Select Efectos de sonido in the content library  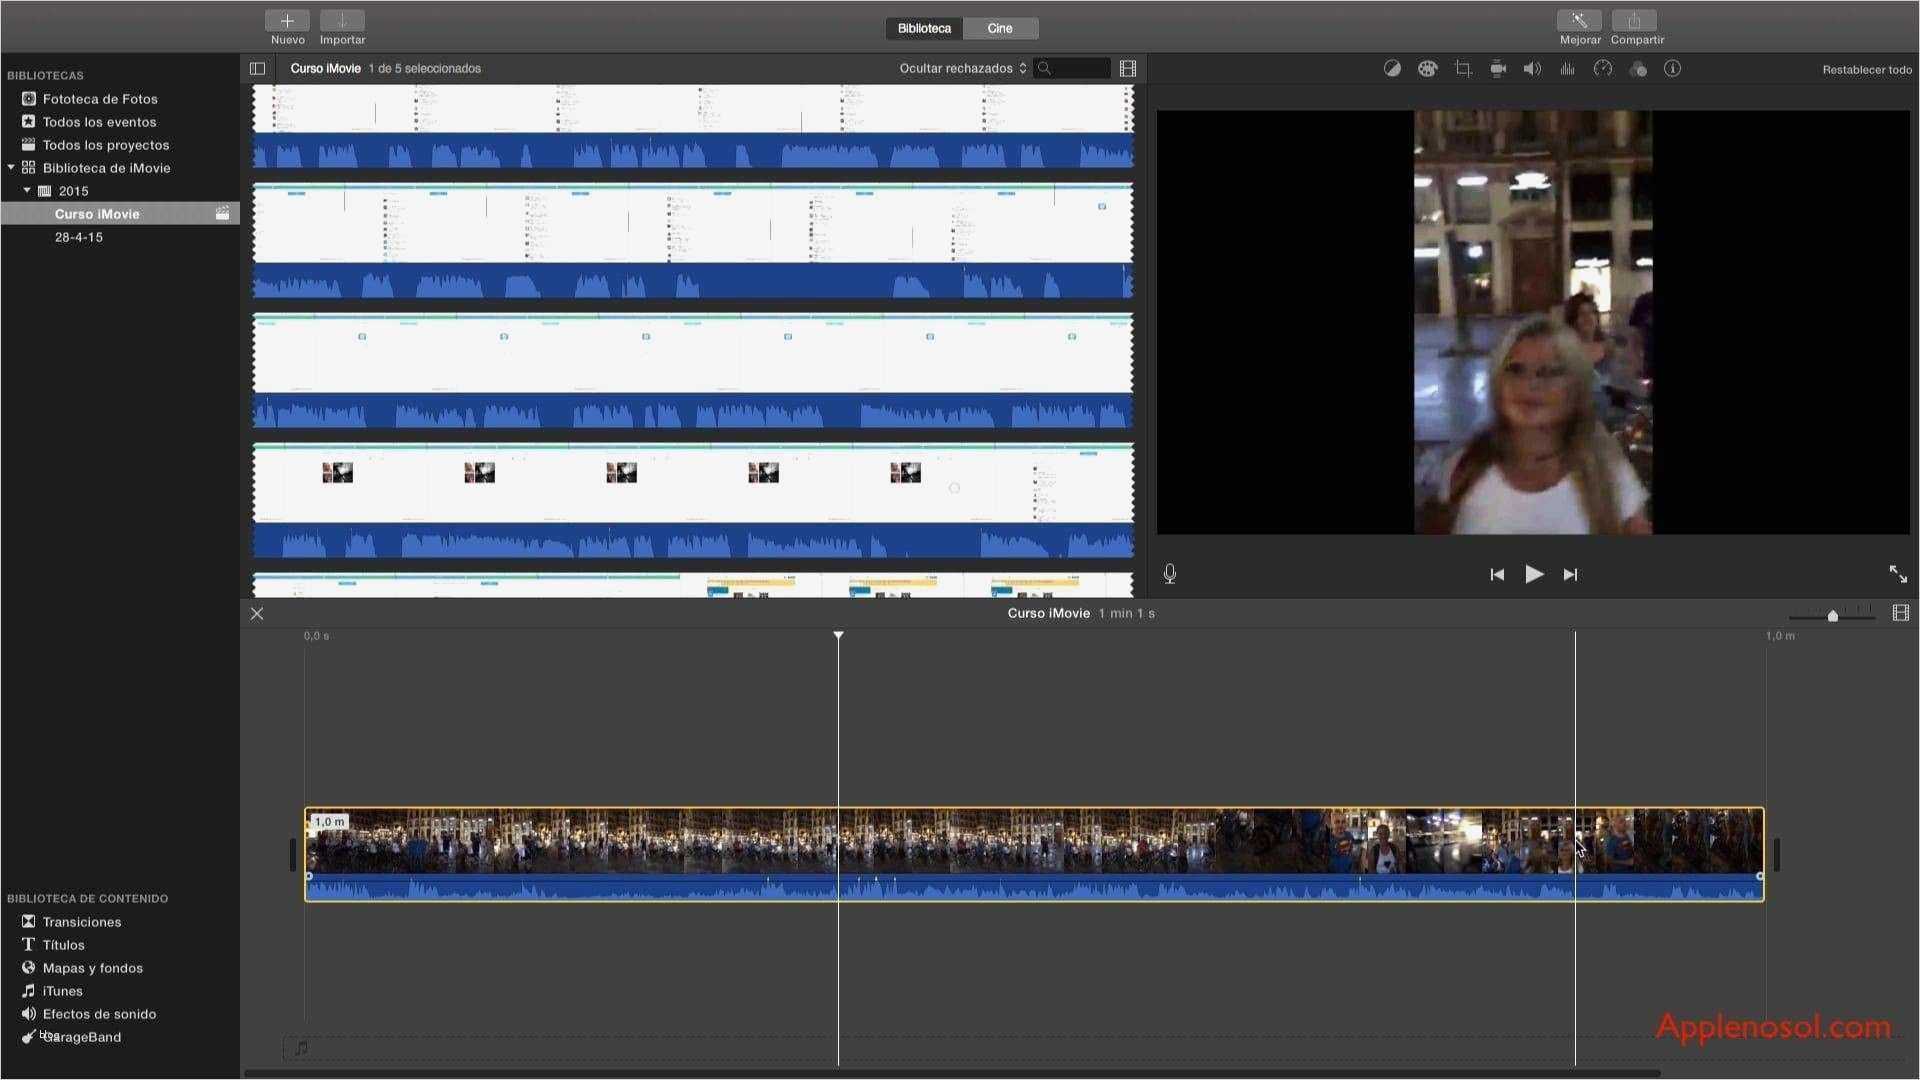[x=98, y=1013]
